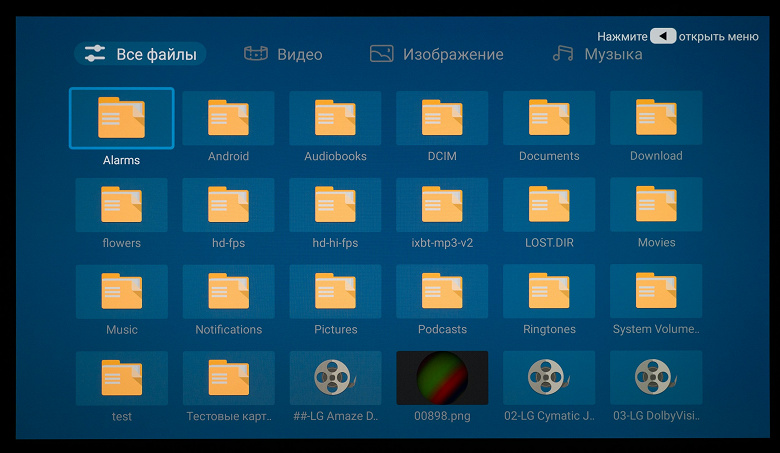
Task: Click the back arrow menu button
Action: coord(663,36)
